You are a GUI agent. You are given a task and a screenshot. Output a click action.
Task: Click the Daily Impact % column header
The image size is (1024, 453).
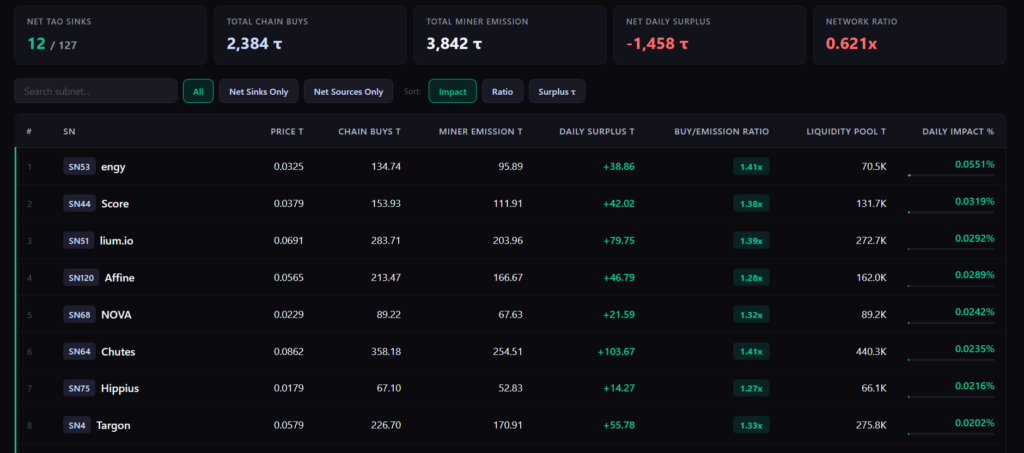pos(958,131)
